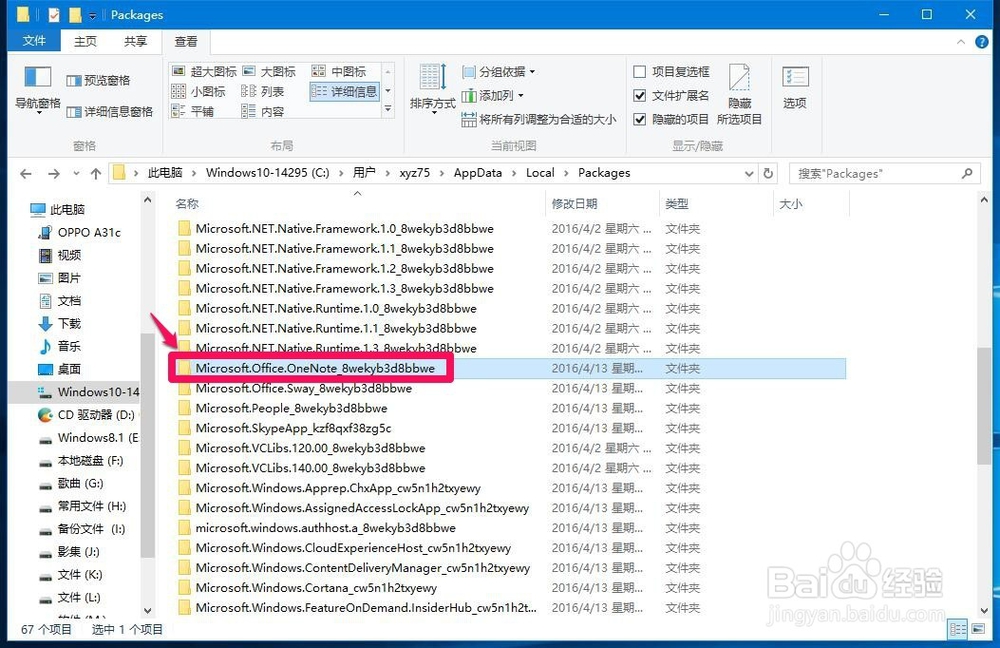Viewport: 1000px width, 648px height.
Task: Open the Home (主页) tab
Action: tap(85, 41)
